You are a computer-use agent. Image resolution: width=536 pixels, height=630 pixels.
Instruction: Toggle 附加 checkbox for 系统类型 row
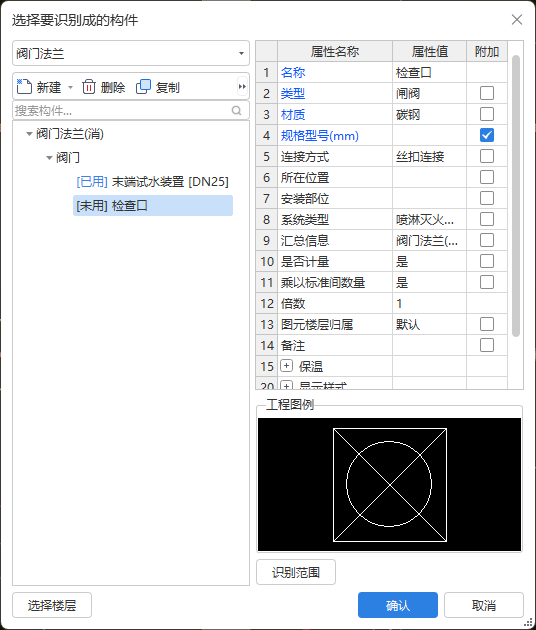click(487, 219)
